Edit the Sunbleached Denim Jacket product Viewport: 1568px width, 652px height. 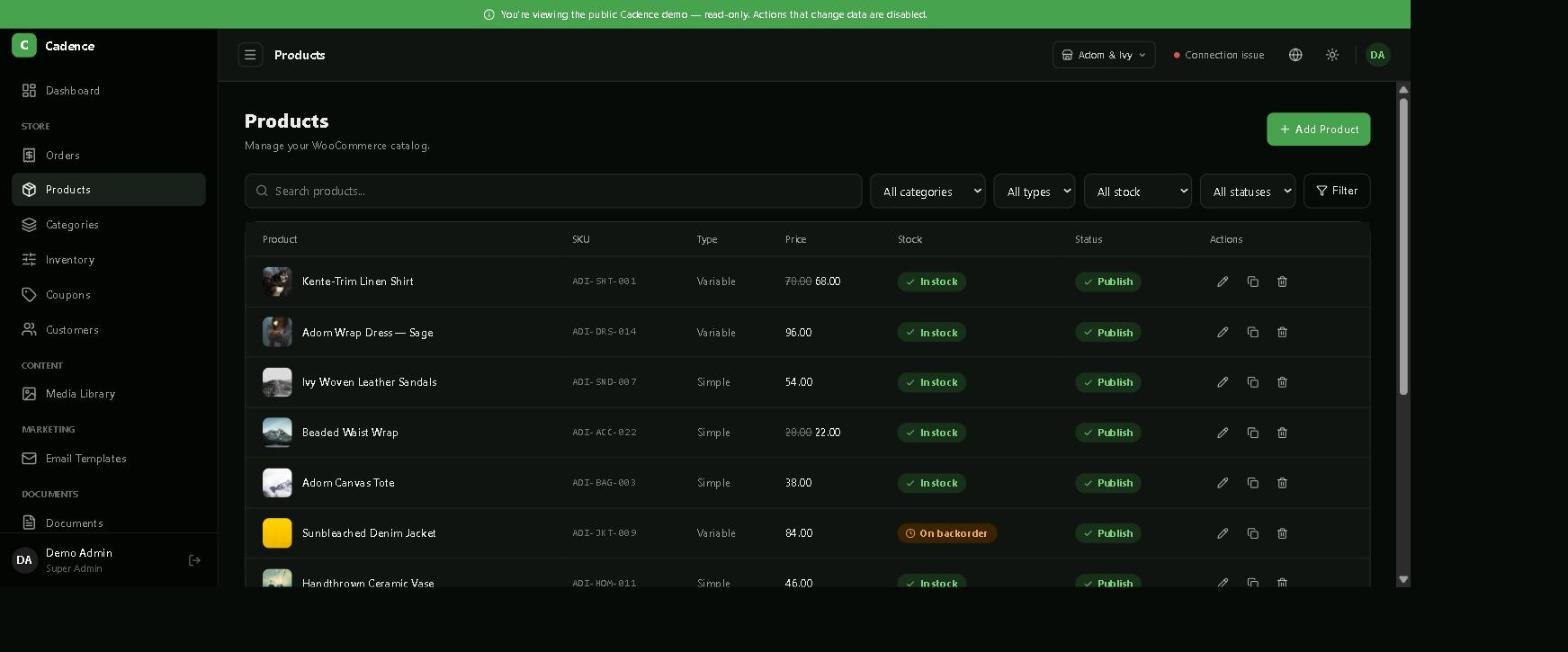click(x=1222, y=533)
